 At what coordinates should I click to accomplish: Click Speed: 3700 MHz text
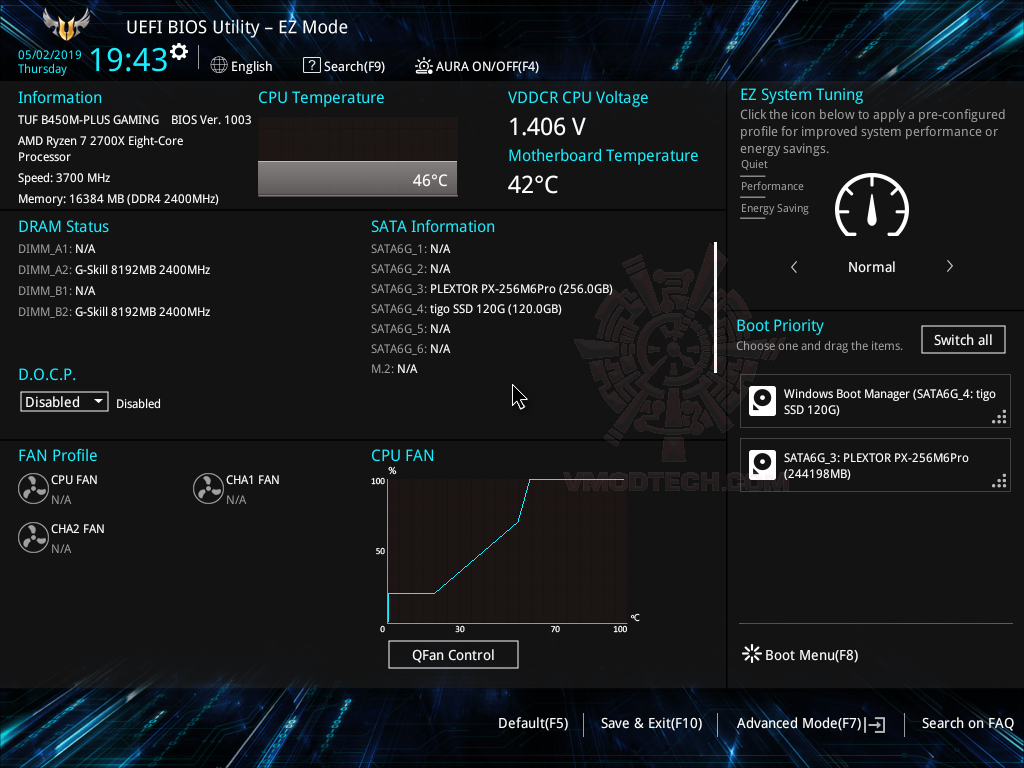click(64, 178)
